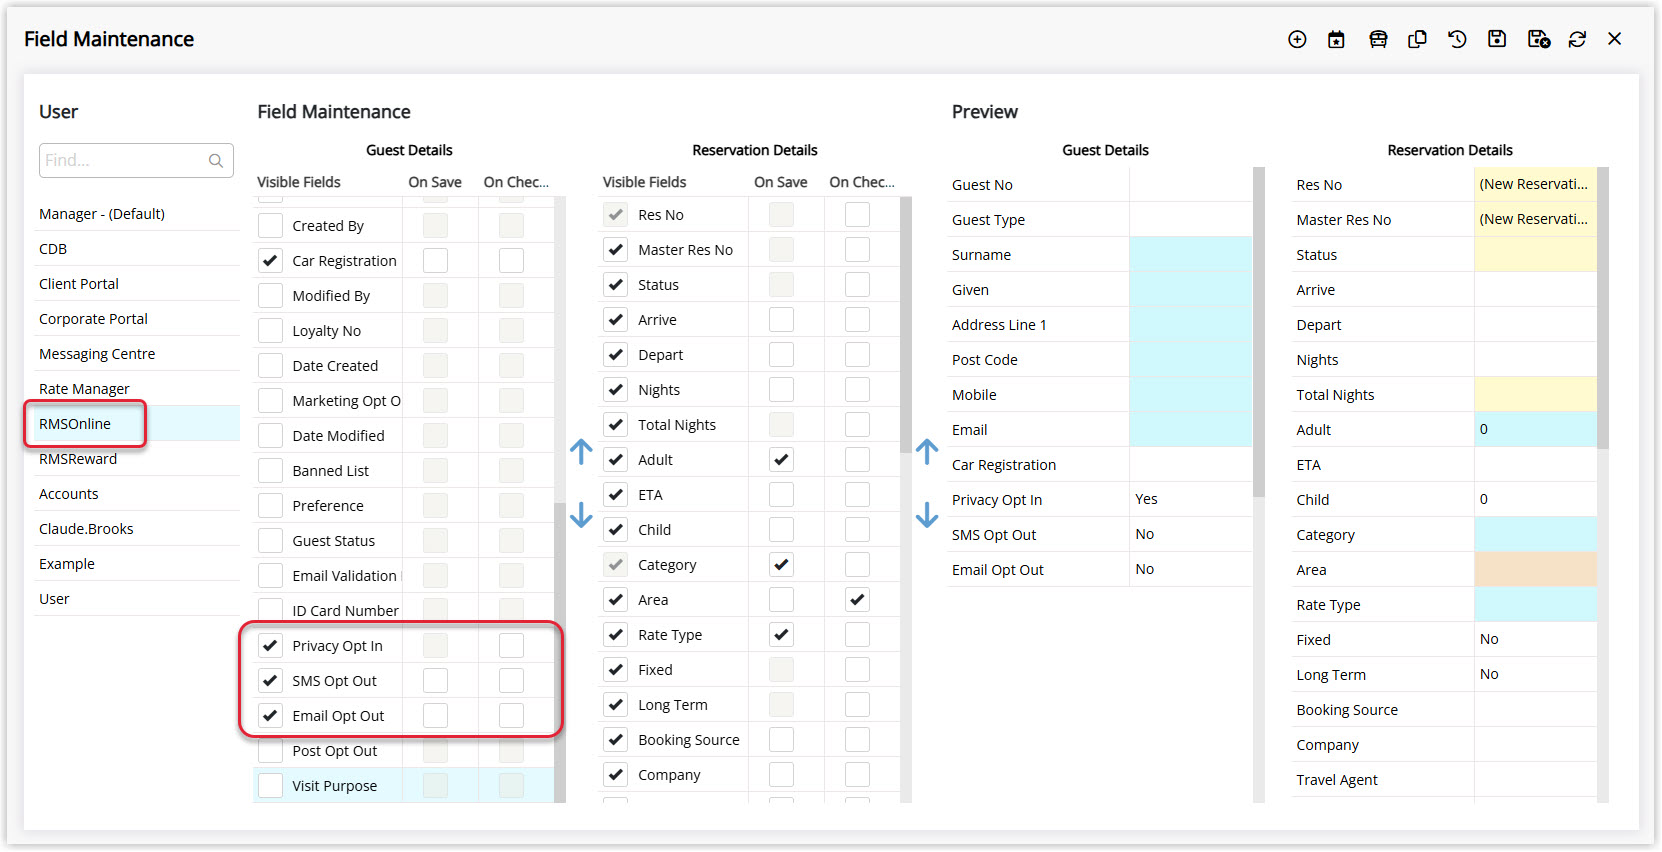
Task: Untick SMS Opt Out visible checkbox
Action: tap(270, 681)
